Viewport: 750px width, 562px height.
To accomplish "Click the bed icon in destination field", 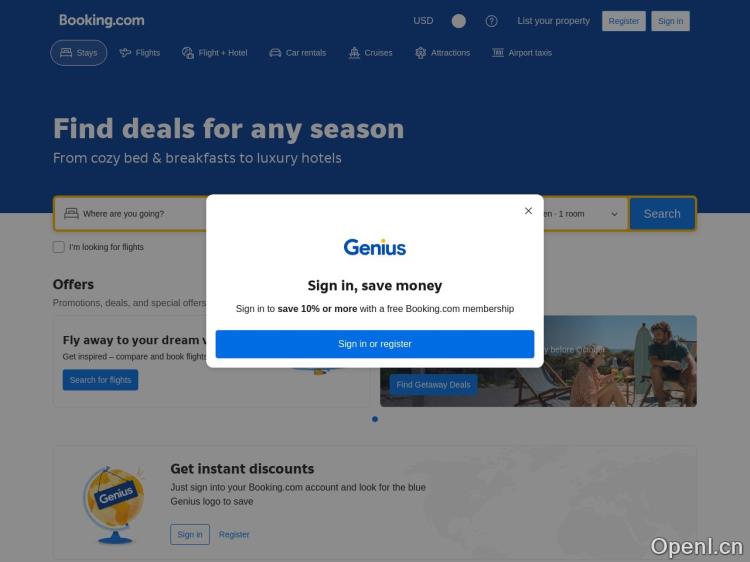I will [x=71, y=213].
